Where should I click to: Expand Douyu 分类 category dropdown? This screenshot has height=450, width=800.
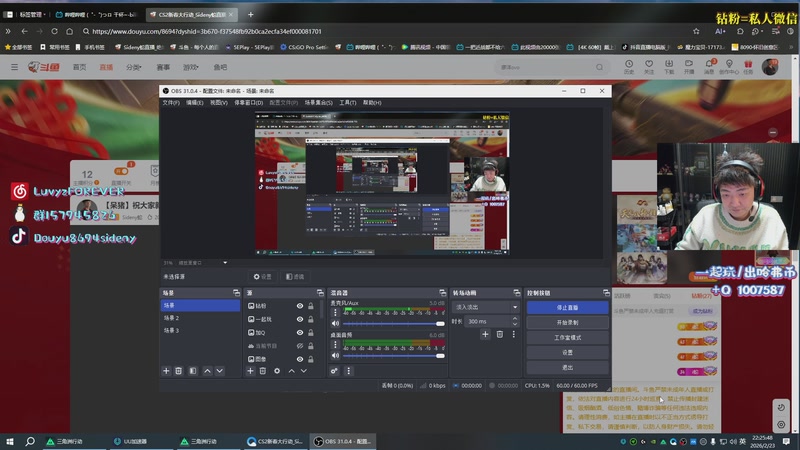(134, 67)
